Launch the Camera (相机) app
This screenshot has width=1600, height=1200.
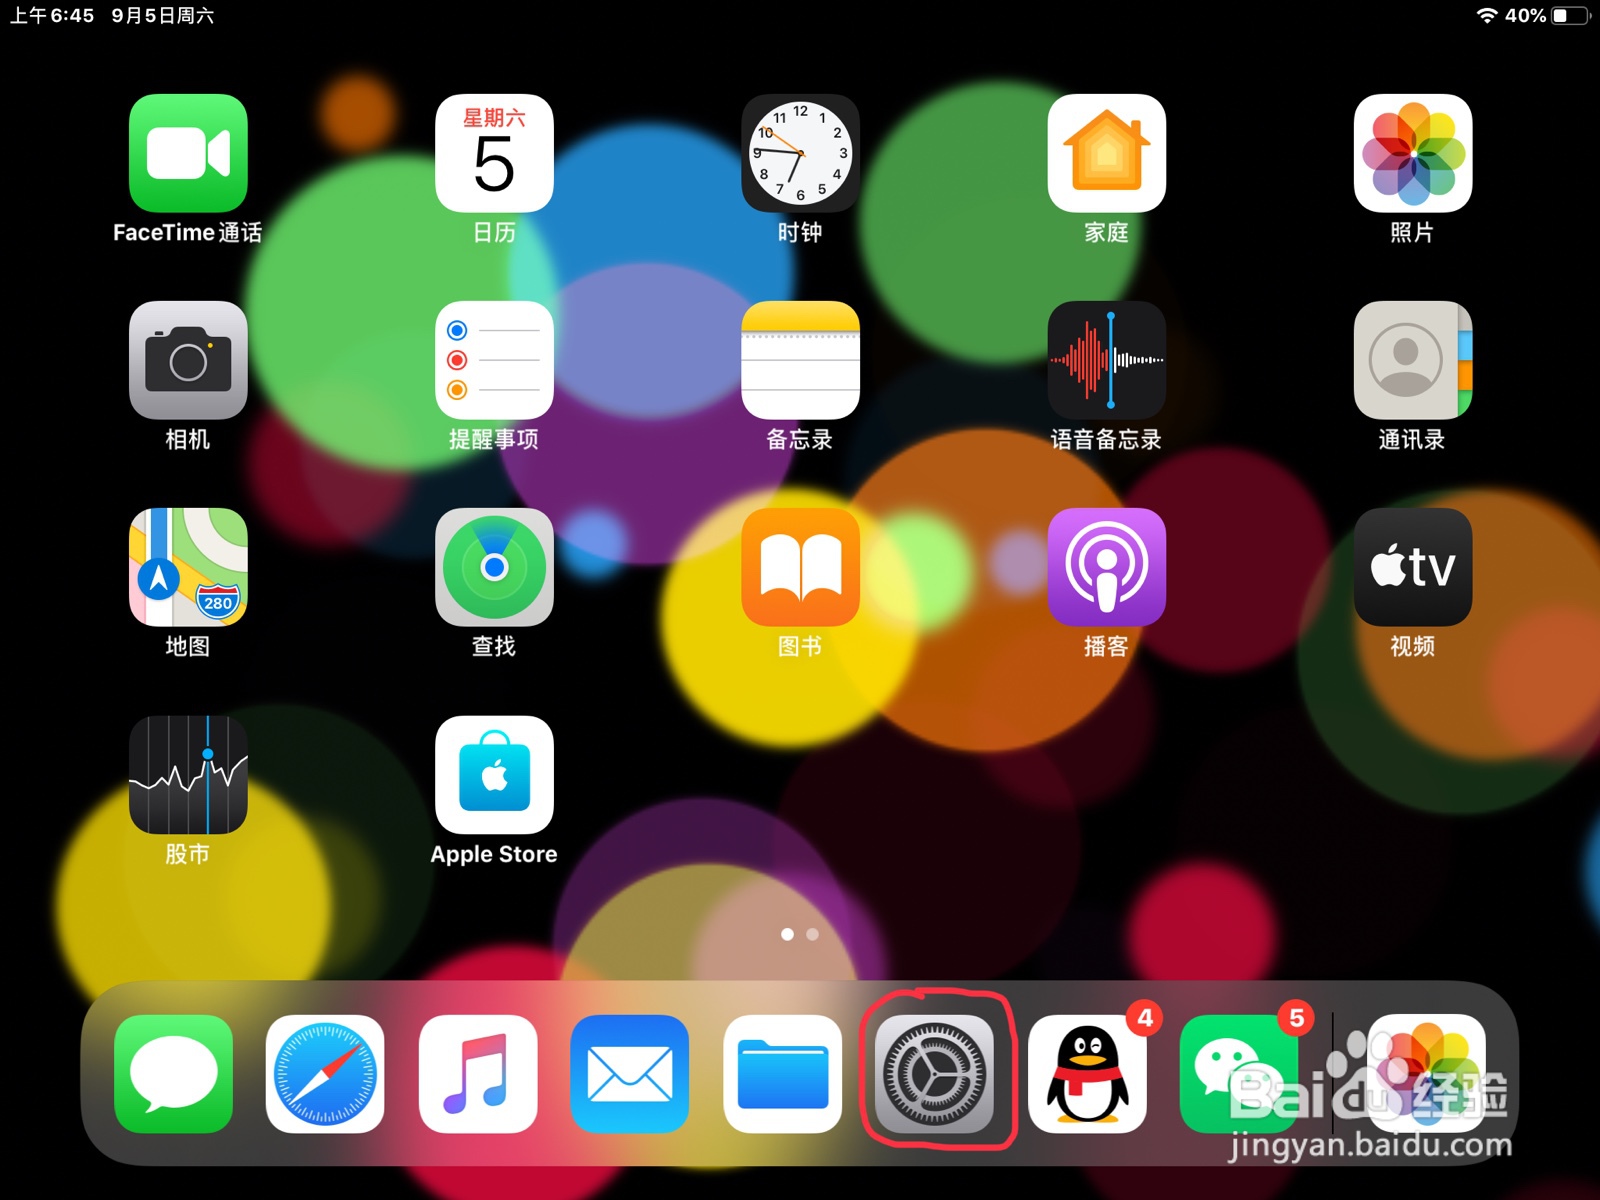[x=188, y=360]
